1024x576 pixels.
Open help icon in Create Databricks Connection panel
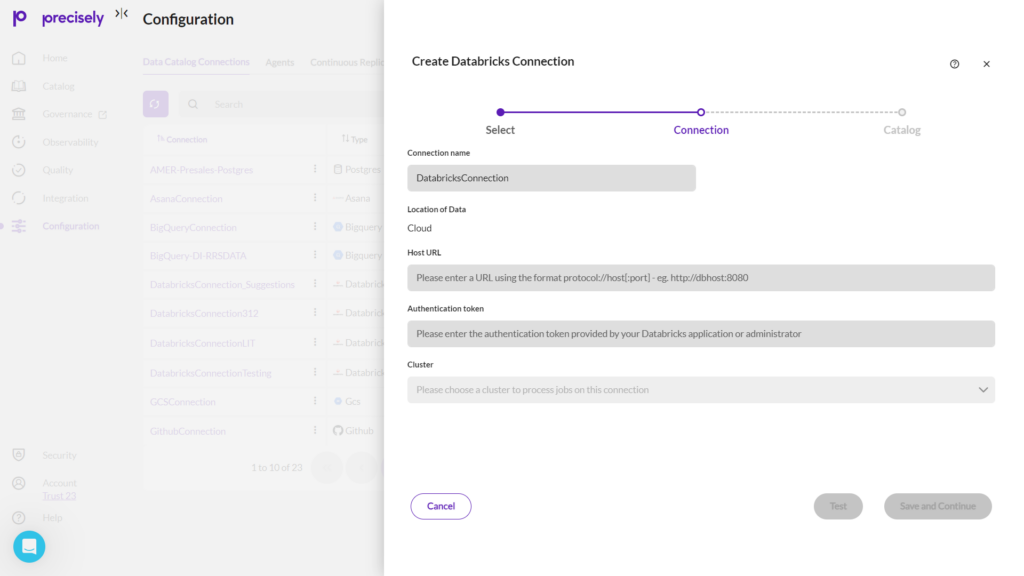coord(954,64)
